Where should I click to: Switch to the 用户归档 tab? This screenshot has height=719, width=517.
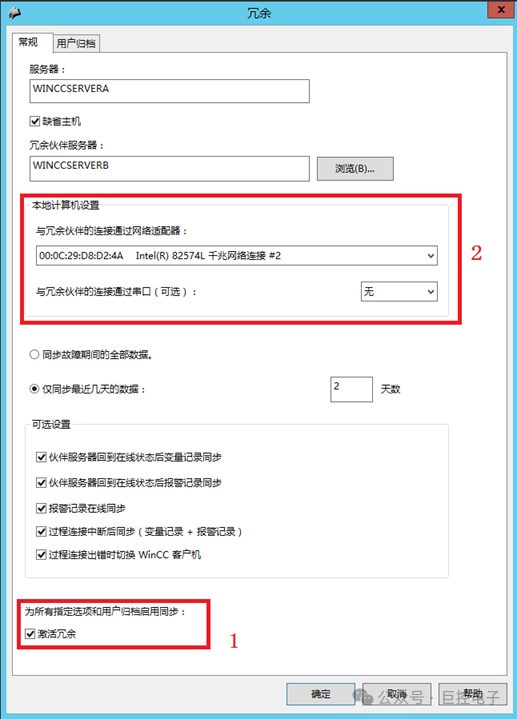76,44
